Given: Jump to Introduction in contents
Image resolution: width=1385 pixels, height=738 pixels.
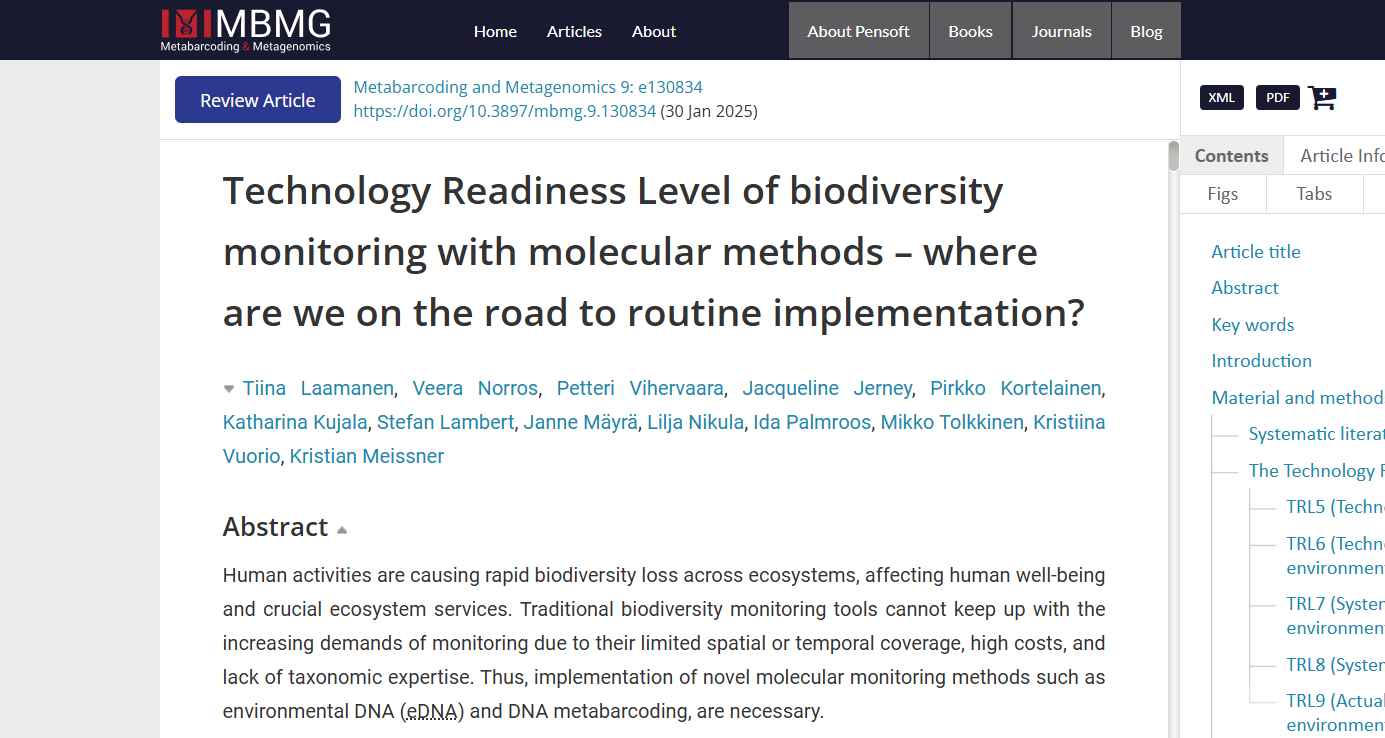Looking at the screenshot, I should tap(1261, 361).
